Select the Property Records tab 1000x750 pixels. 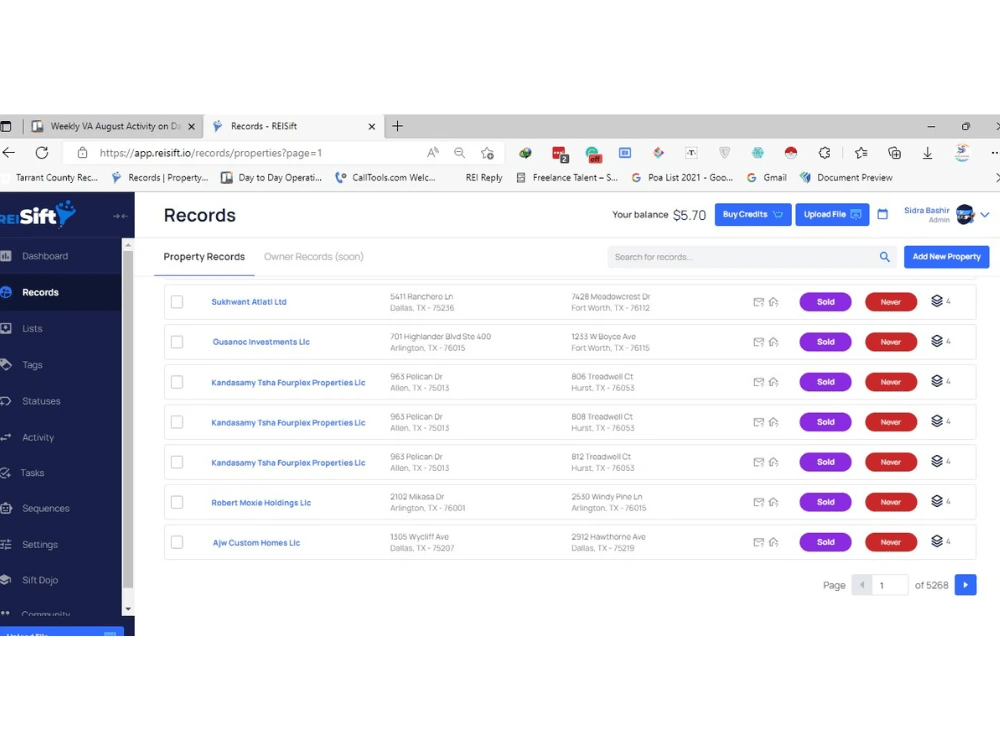pos(204,256)
